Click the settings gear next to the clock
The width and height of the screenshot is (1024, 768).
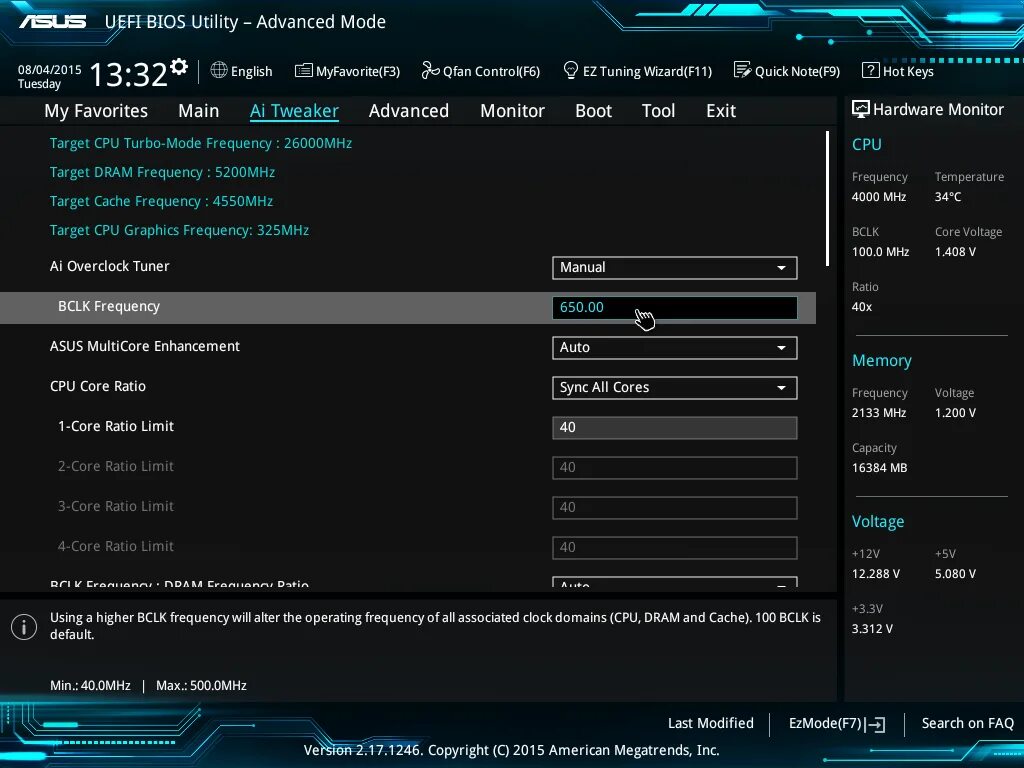(x=179, y=67)
